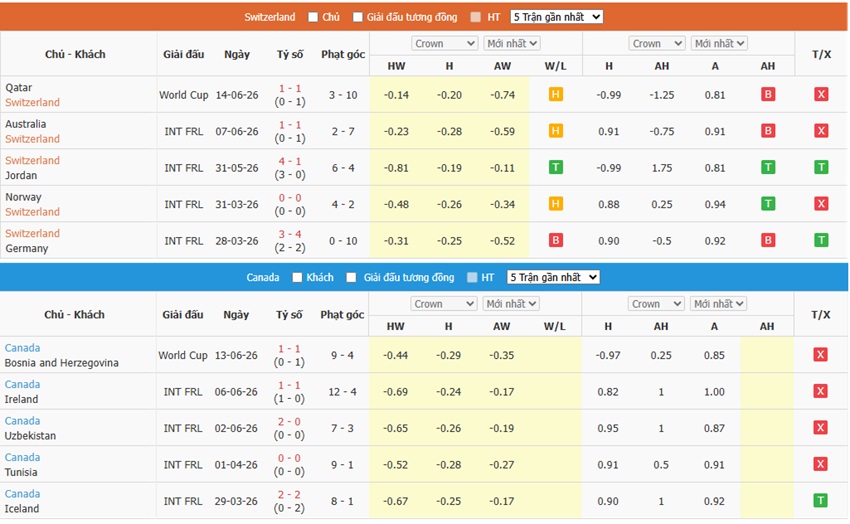Viewport: 850px width, 524px height.
Task: Click green T badge in Norway-Switzerland AH column
Action: pos(768,204)
